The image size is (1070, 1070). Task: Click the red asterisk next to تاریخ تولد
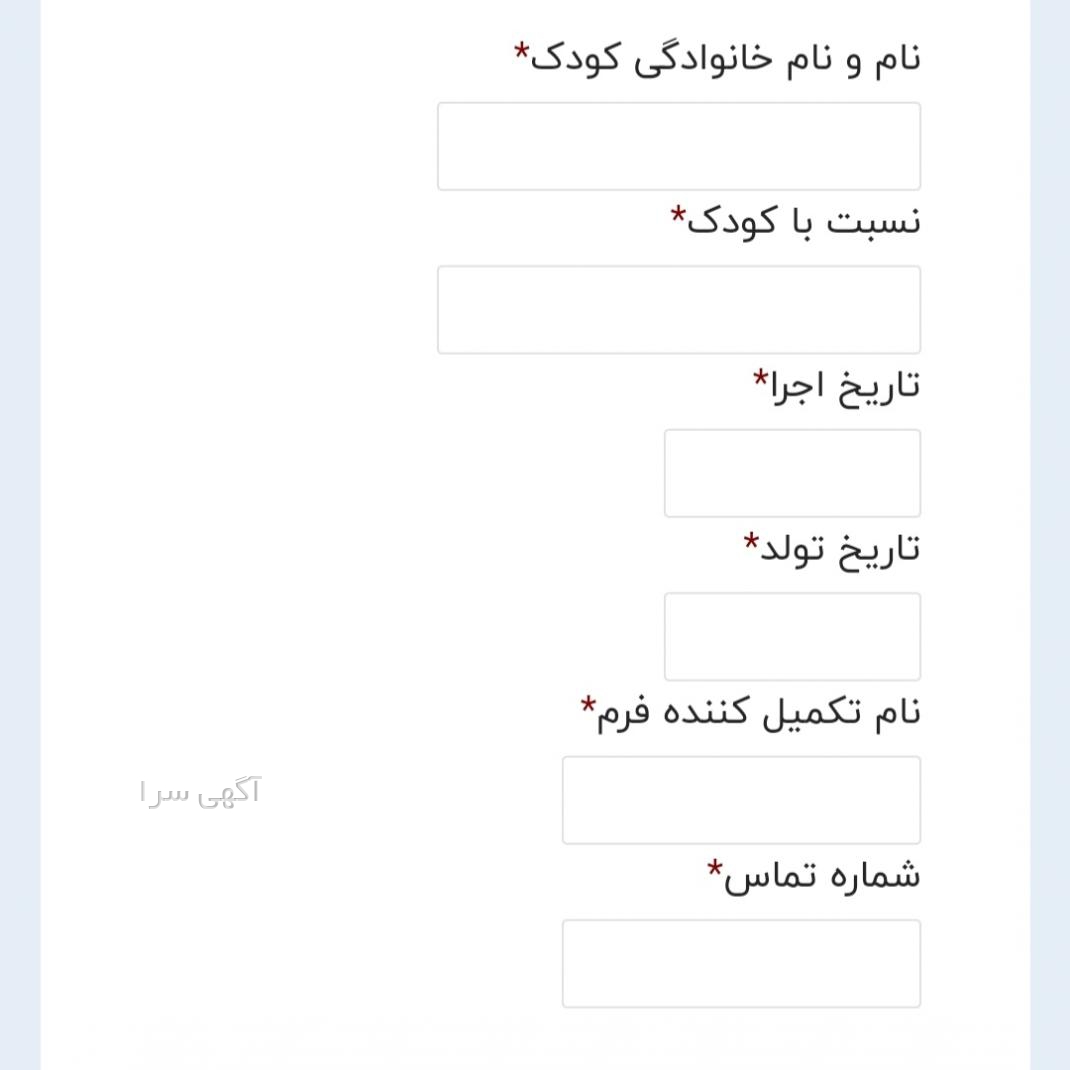[751, 541]
